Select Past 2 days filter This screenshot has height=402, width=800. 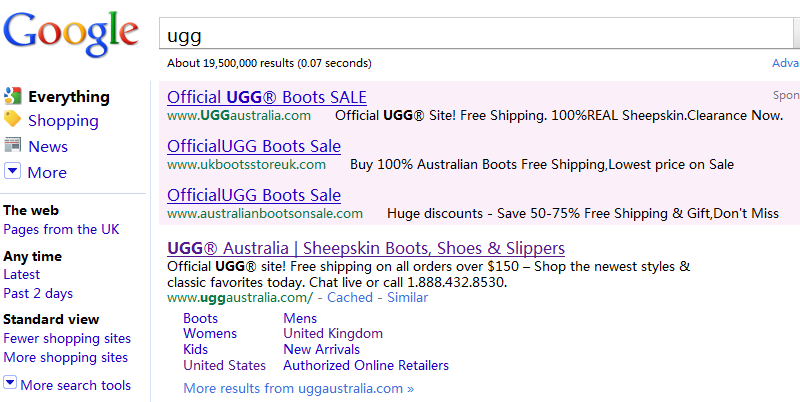(38, 294)
